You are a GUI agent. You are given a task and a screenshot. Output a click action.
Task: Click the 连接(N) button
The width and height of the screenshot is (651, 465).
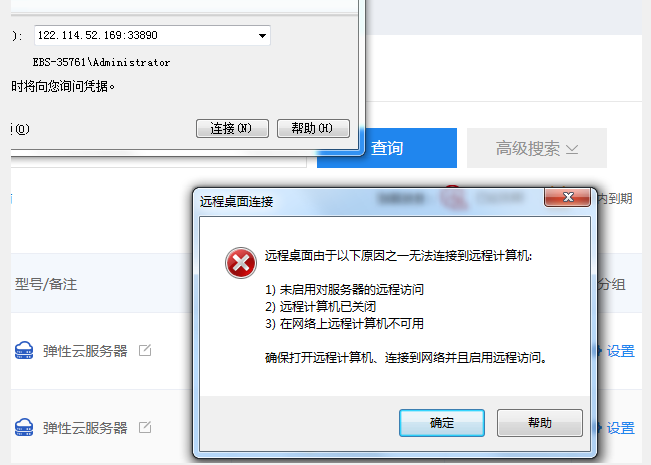(232, 128)
